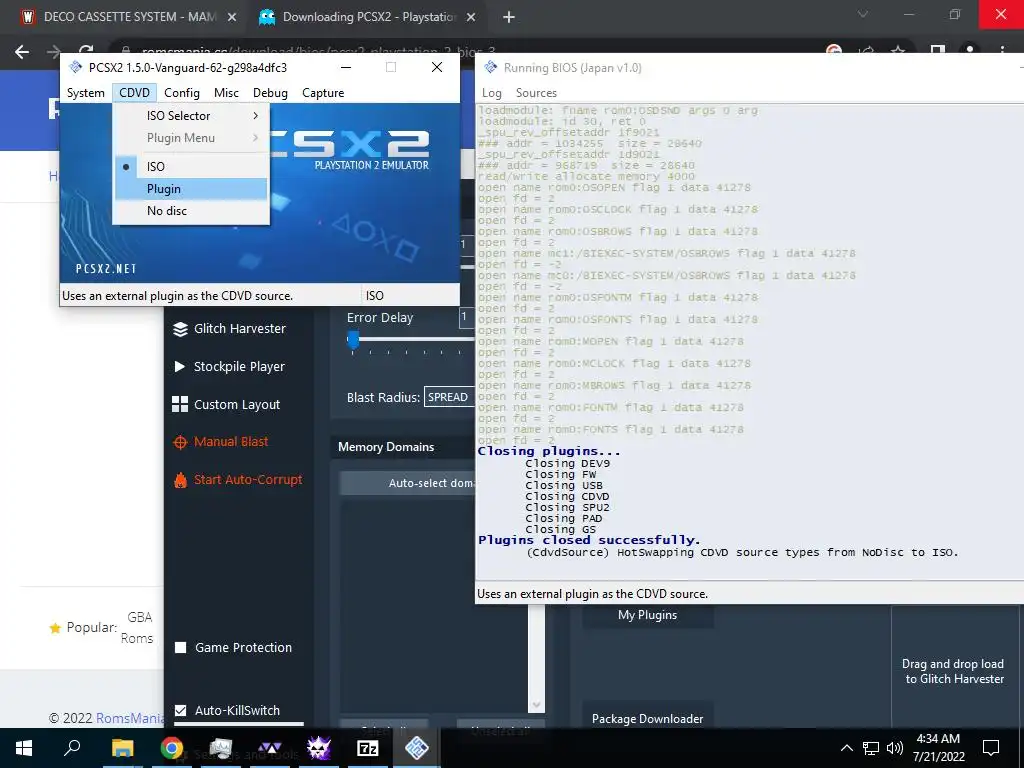Close the DECO CASSETTE SYSTEM tab
1024x768 pixels.
232,18
